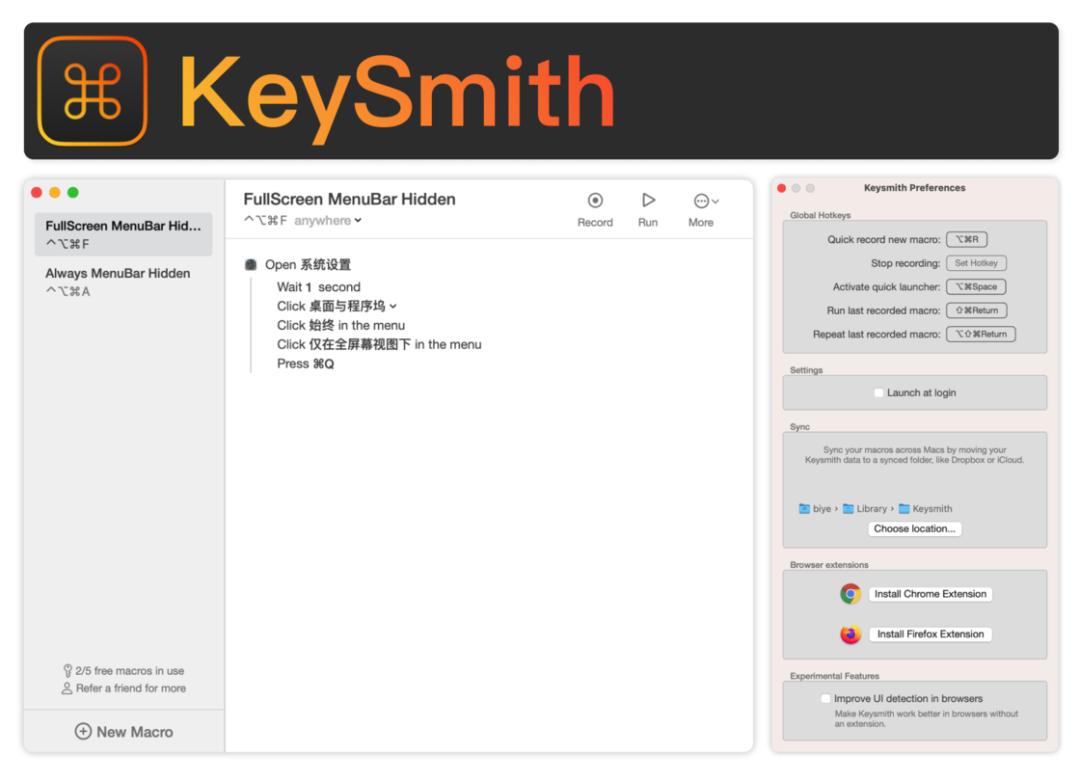The height and width of the screenshot is (782, 1080).
Task: Enable the Launch at login checkbox
Action: coord(879,393)
